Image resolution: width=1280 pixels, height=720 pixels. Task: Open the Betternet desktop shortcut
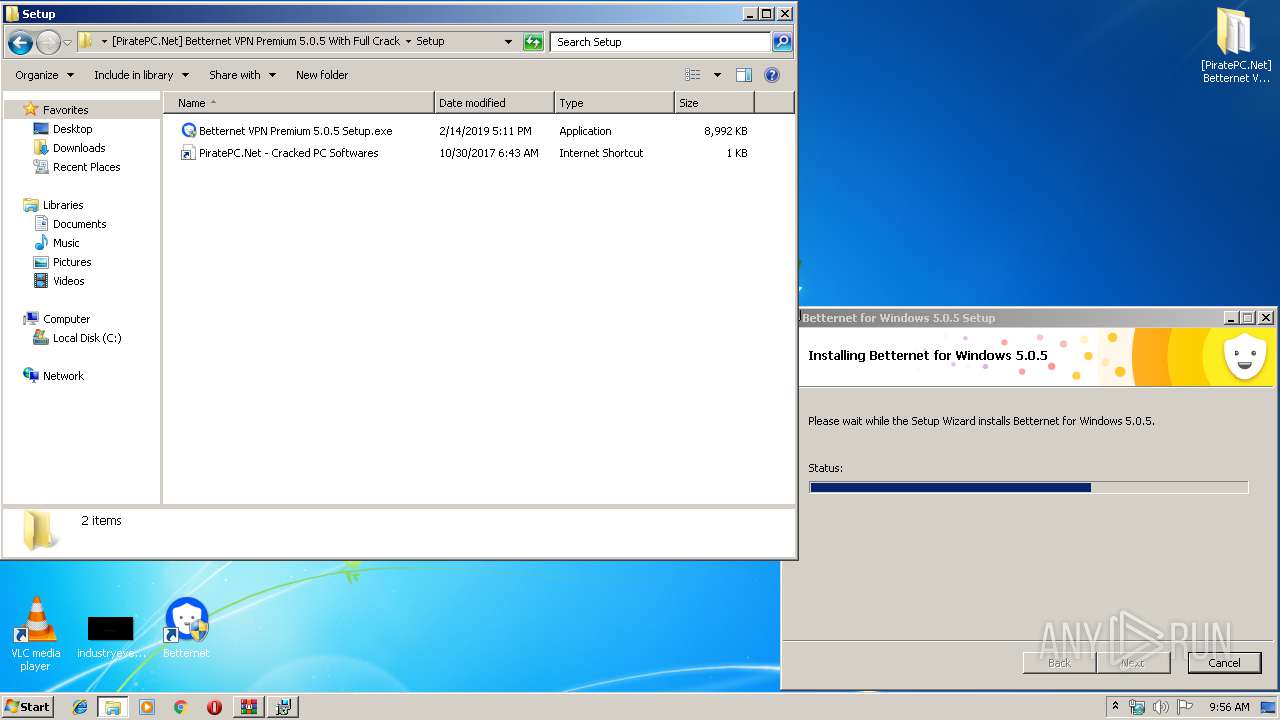tap(186, 628)
